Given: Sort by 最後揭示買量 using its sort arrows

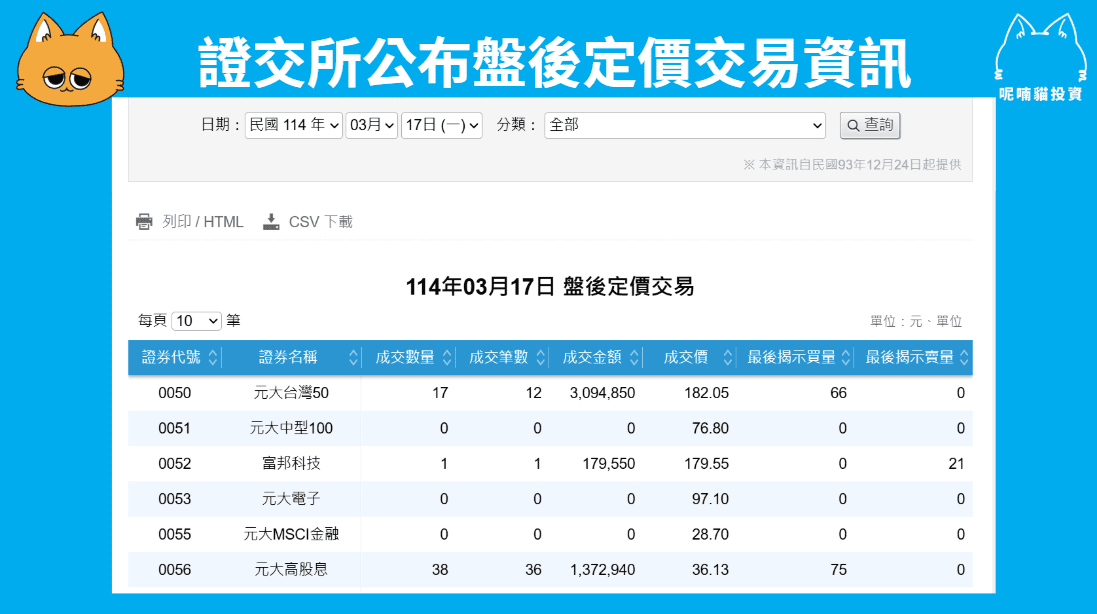Looking at the screenshot, I should [x=846, y=357].
